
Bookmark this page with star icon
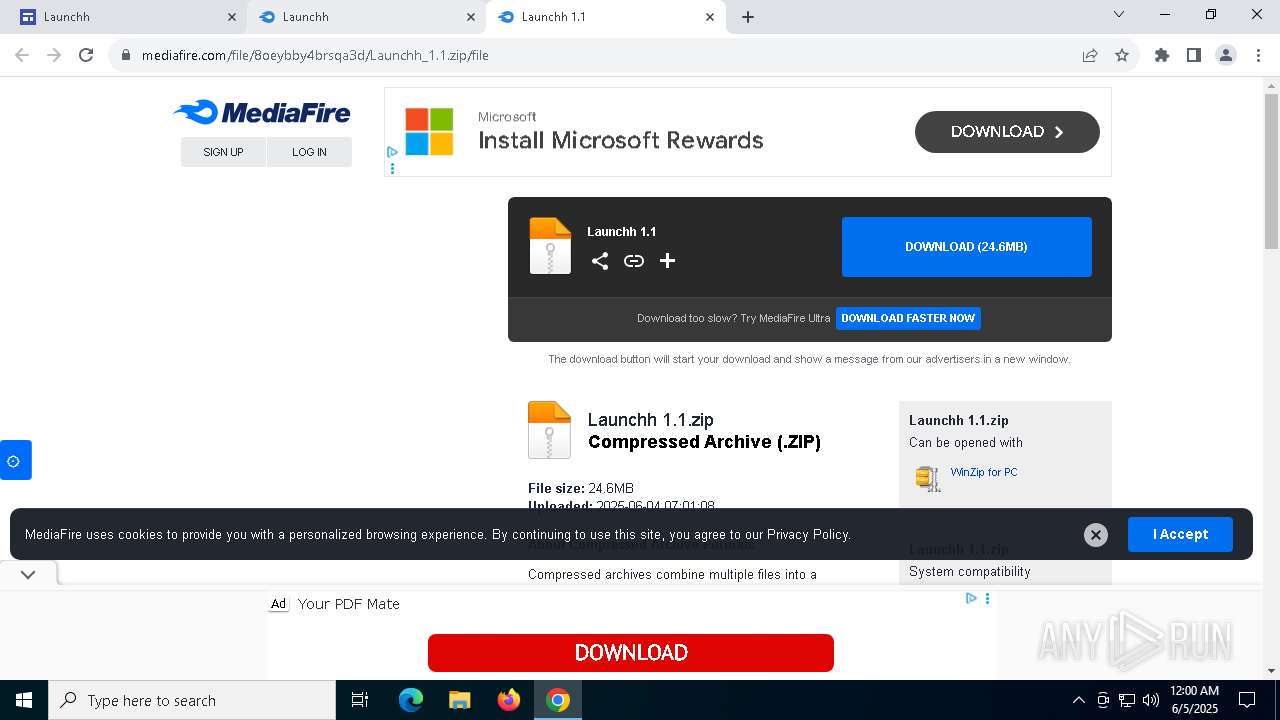(x=1122, y=55)
